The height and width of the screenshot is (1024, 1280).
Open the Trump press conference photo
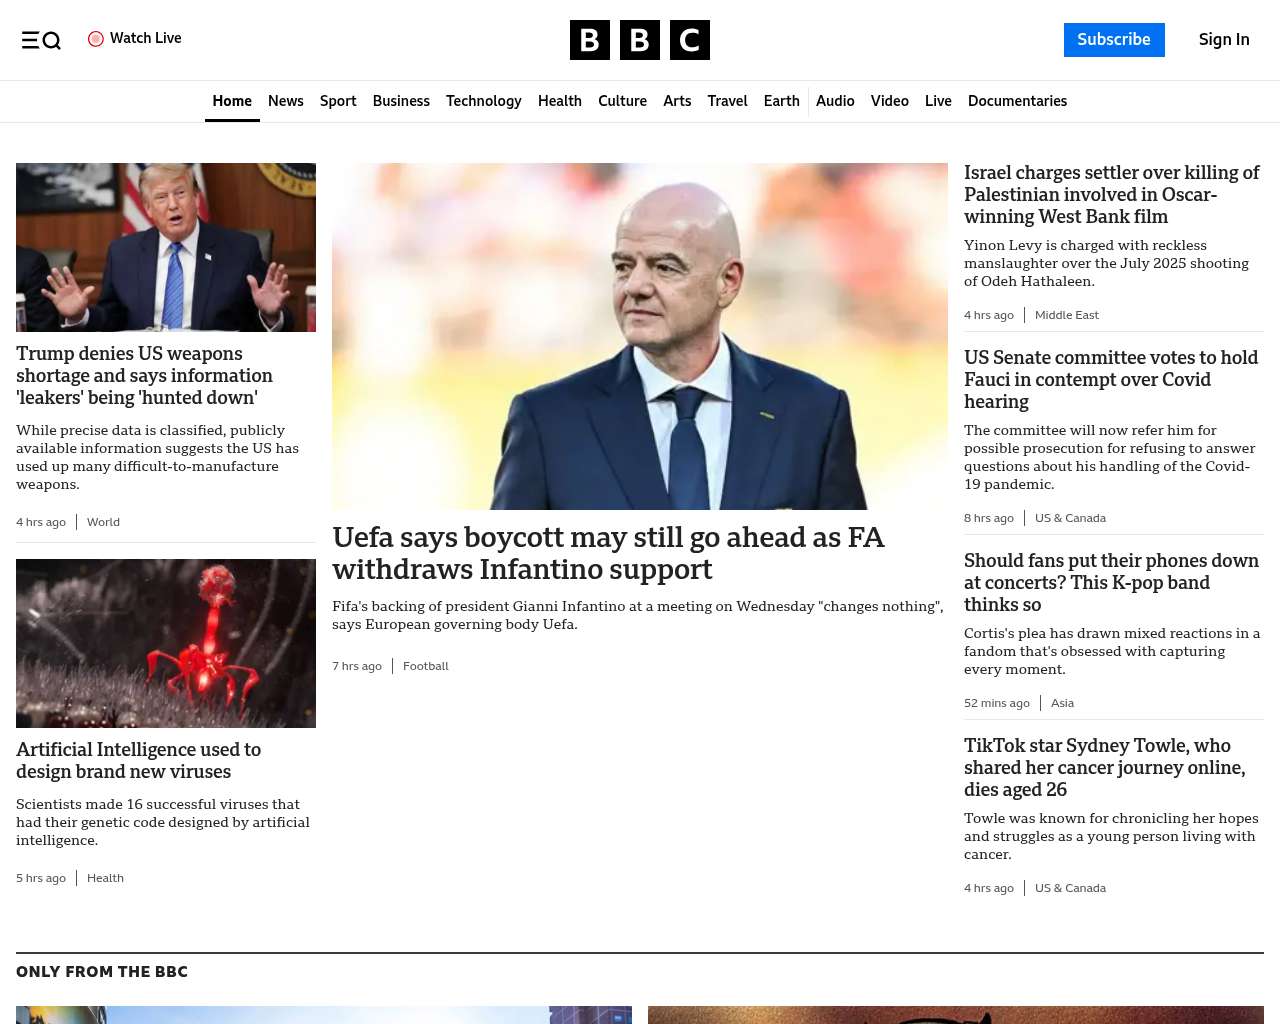pyautogui.click(x=166, y=247)
